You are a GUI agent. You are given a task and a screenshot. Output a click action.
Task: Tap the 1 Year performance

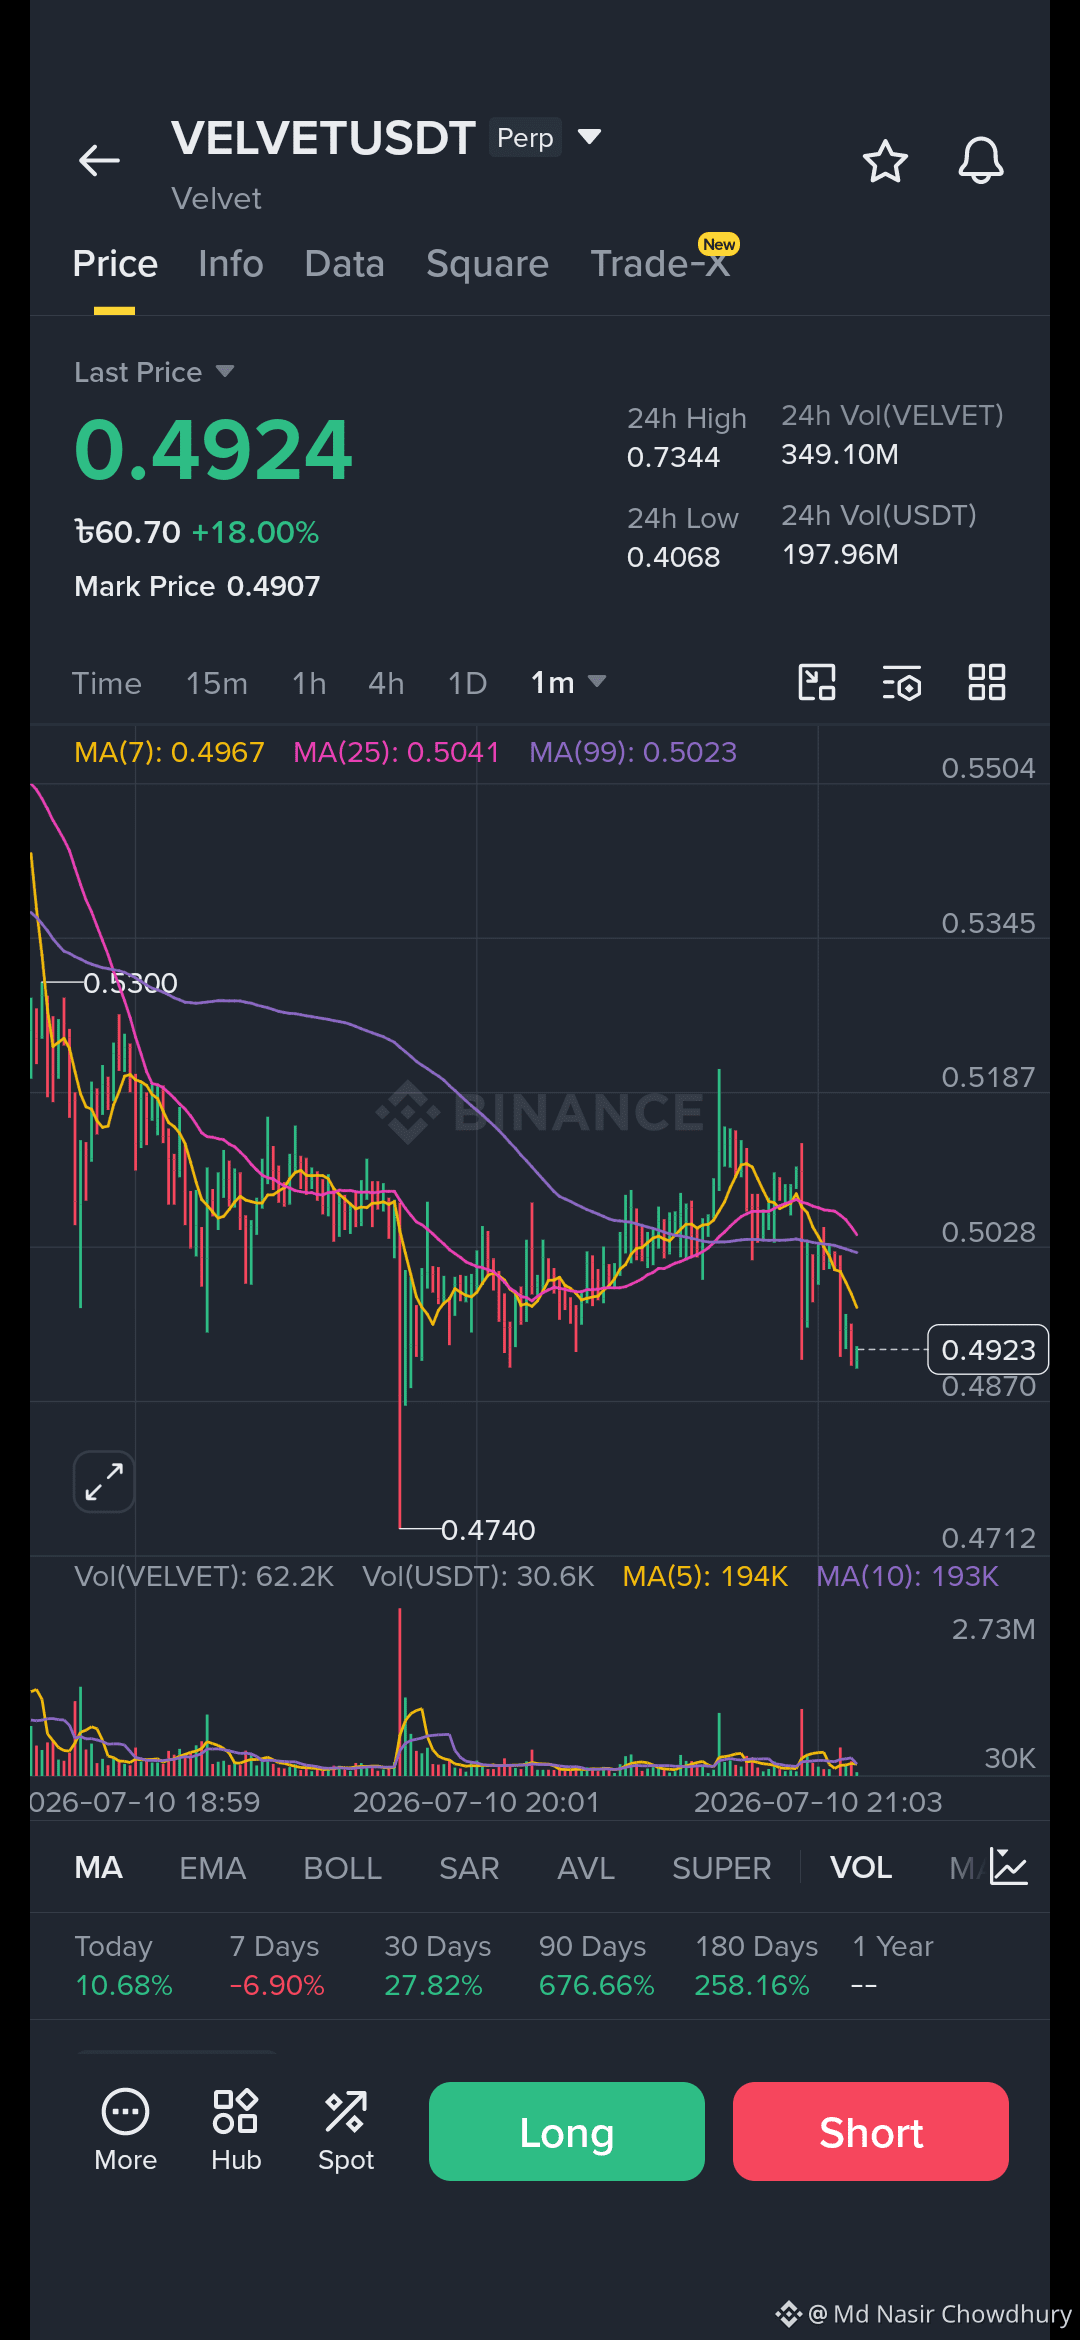click(x=892, y=1965)
